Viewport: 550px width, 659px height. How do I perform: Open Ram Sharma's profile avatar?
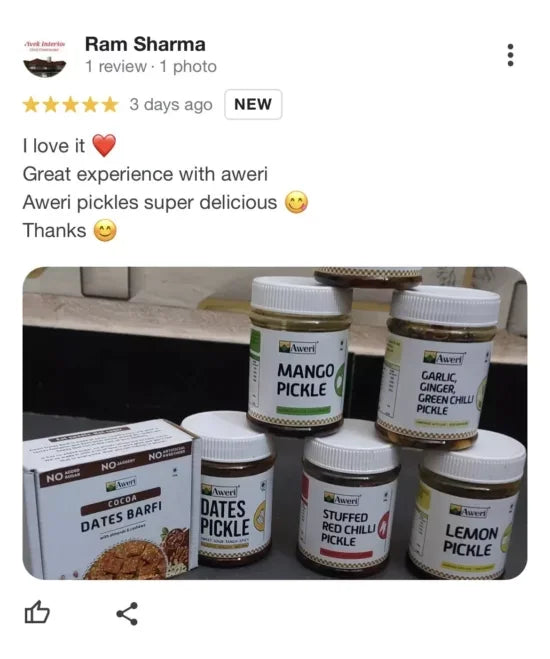pyautogui.click(x=45, y=57)
